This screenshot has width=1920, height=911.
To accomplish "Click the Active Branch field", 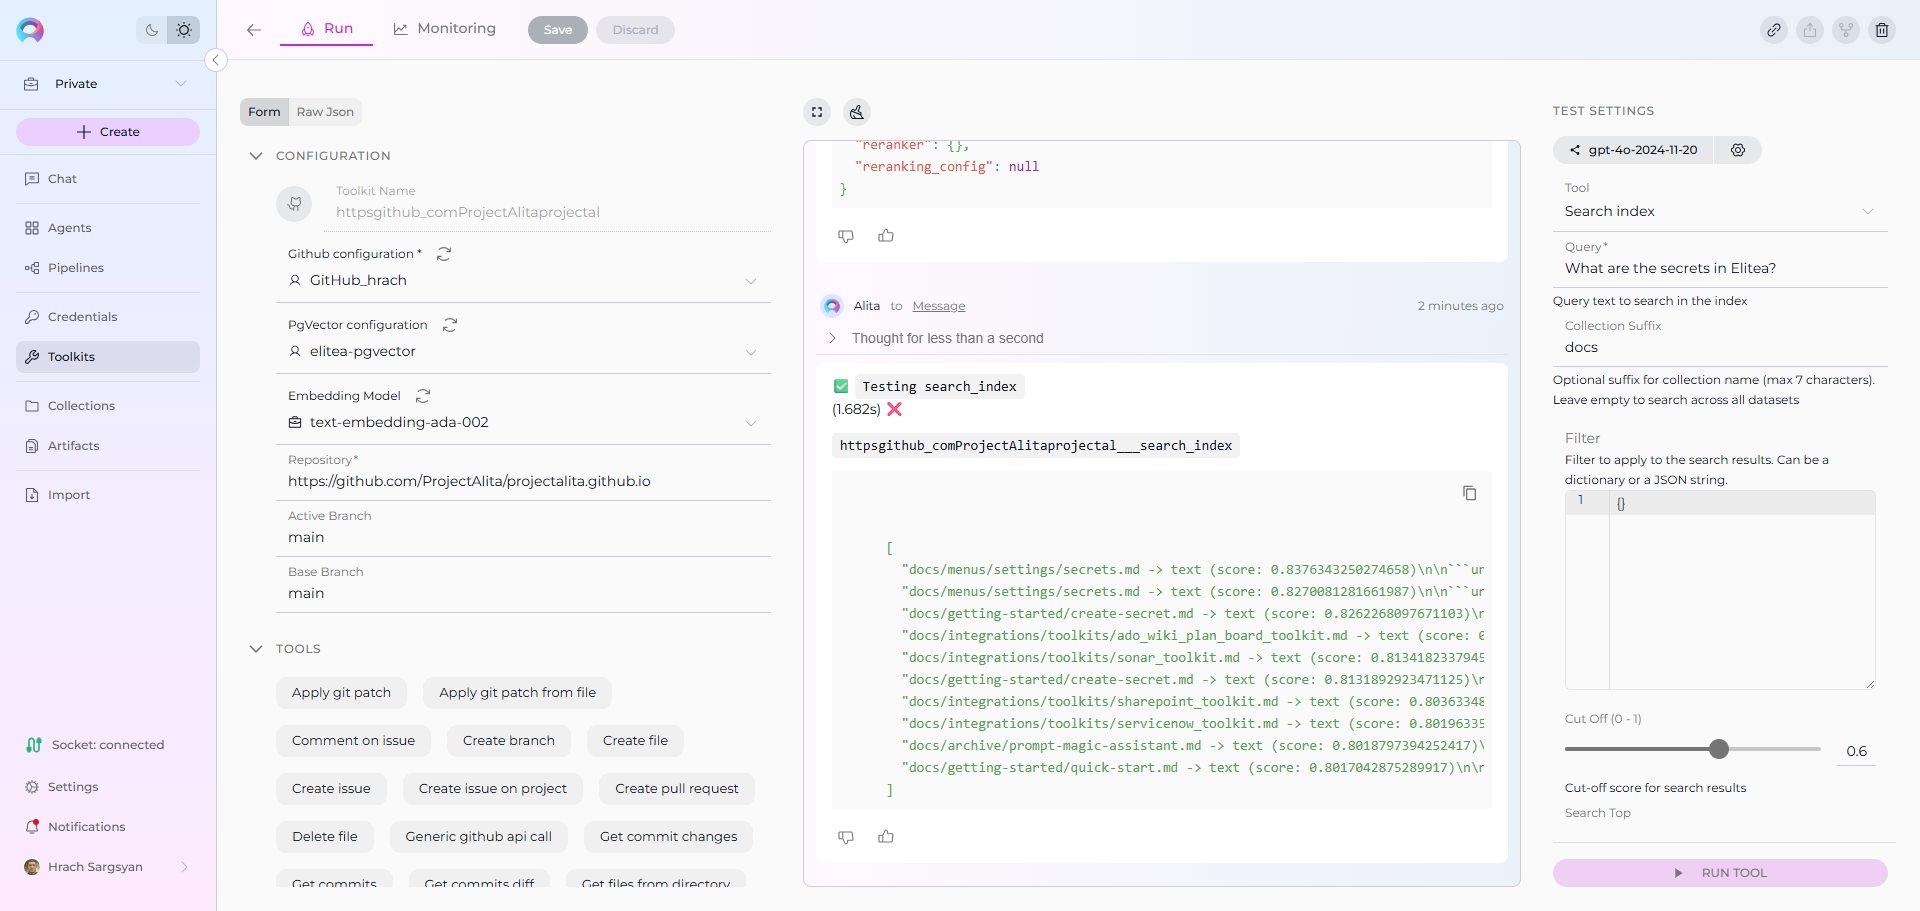I will pyautogui.click(x=523, y=537).
